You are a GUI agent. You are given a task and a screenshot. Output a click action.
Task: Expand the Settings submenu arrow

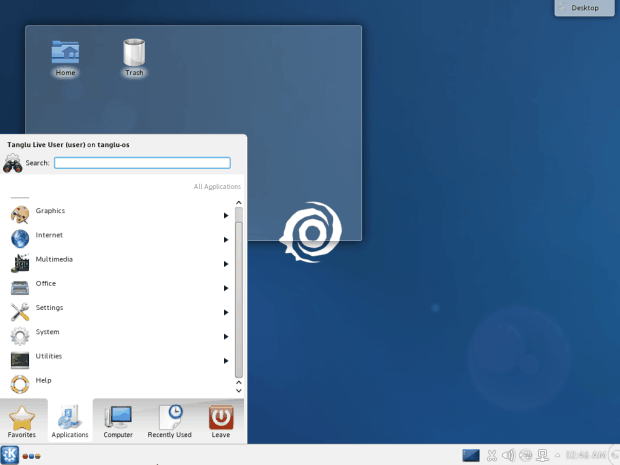click(226, 312)
